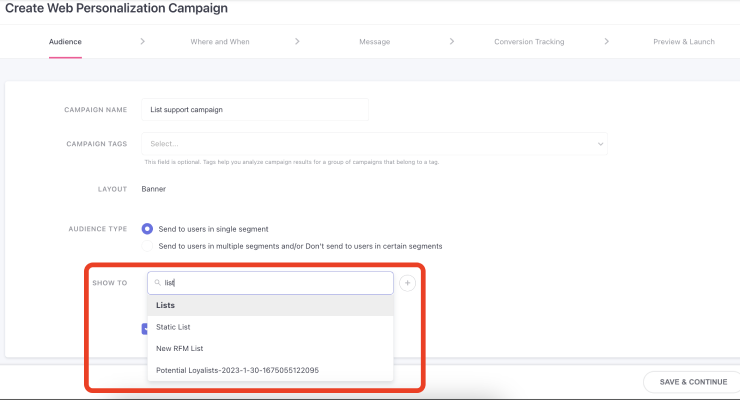Image resolution: width=740 pixels, height=400 pixels.
Task: Click the chevron after Where and When step
Action: click(x=298, y=42)
